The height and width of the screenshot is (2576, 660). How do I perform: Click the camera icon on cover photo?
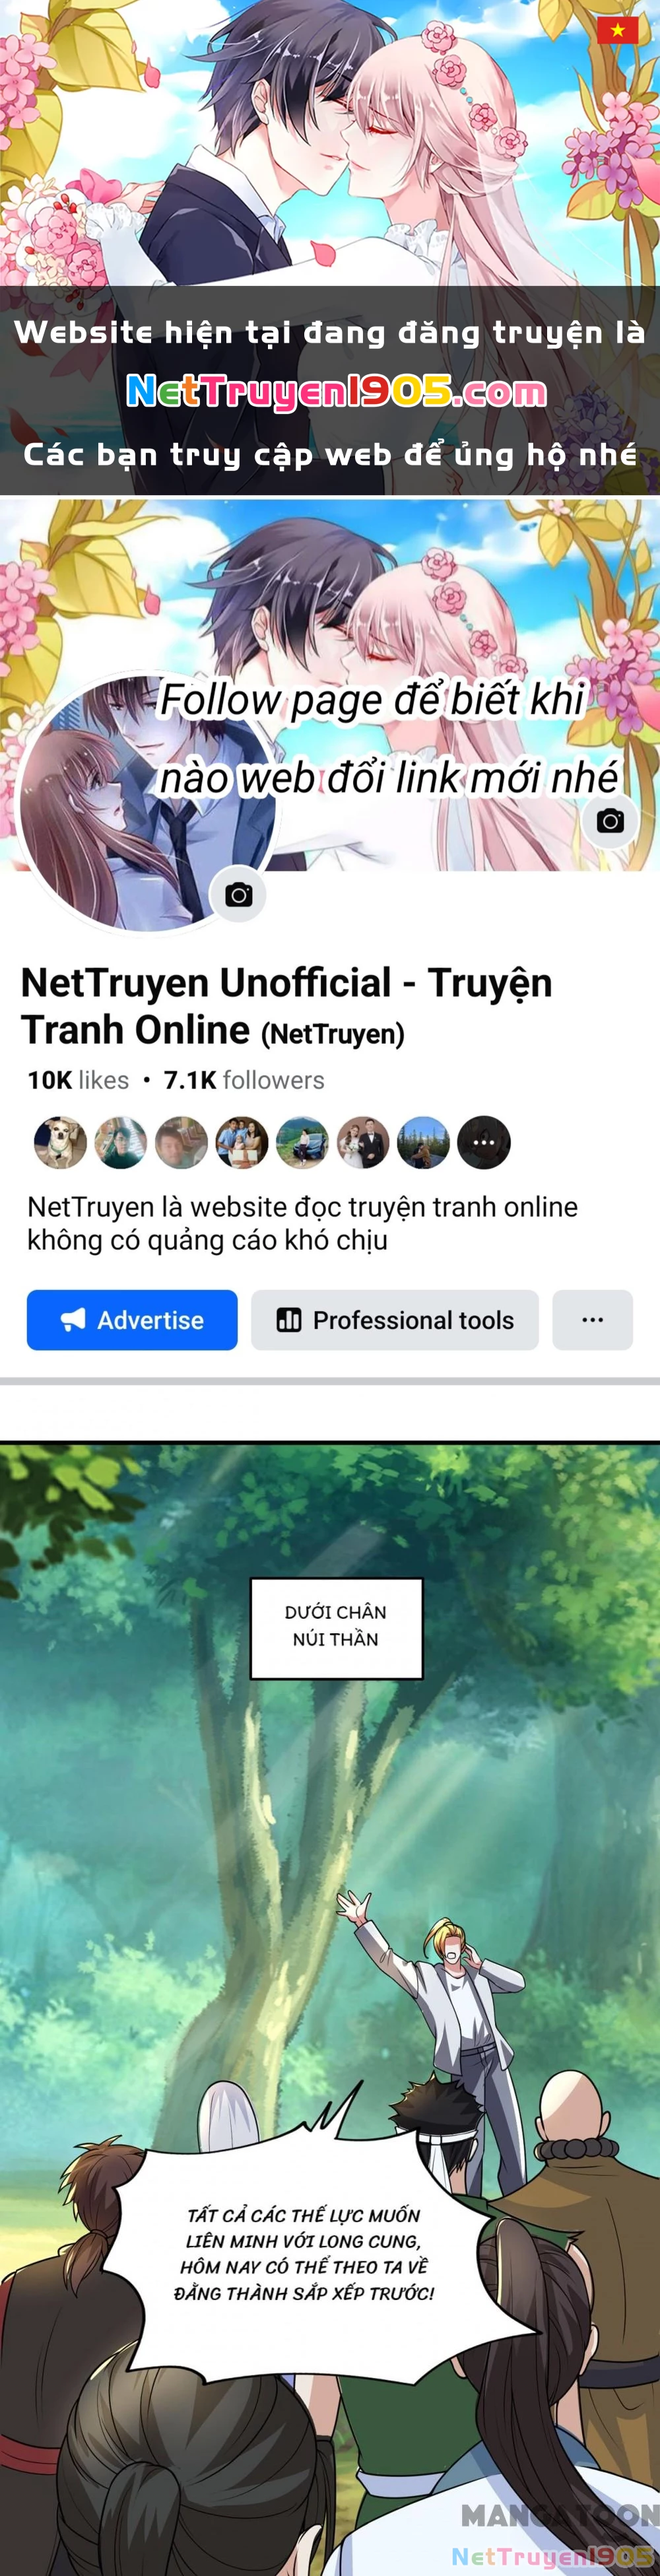click(610, 821)
